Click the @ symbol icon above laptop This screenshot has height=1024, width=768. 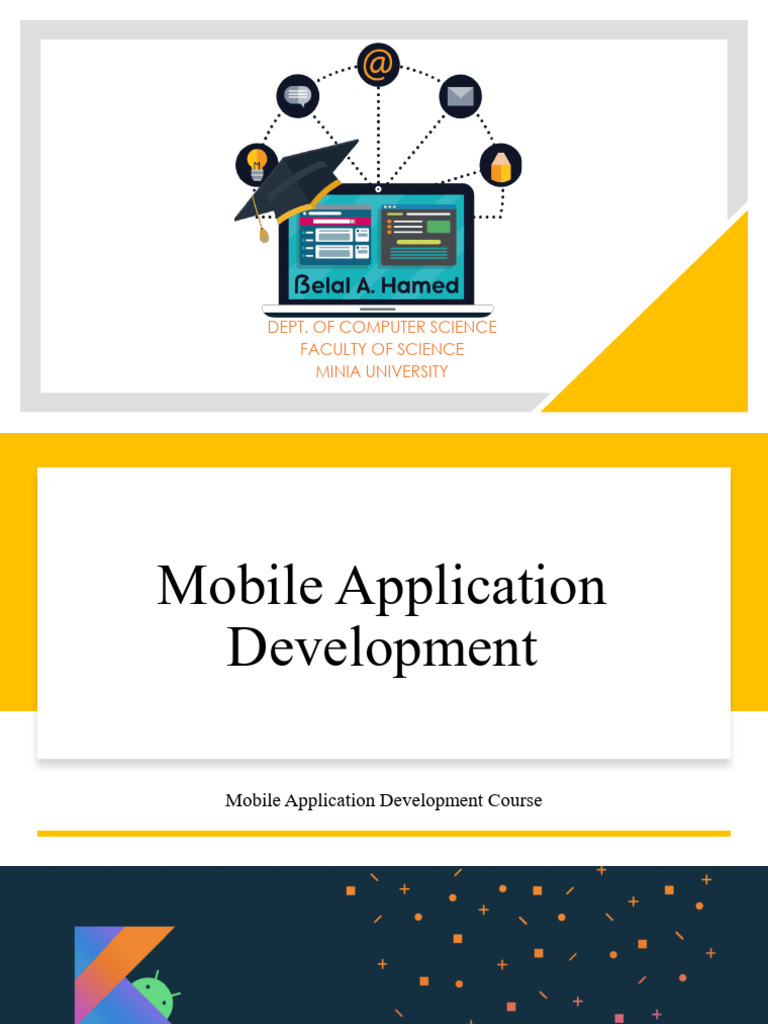(378, 65)
